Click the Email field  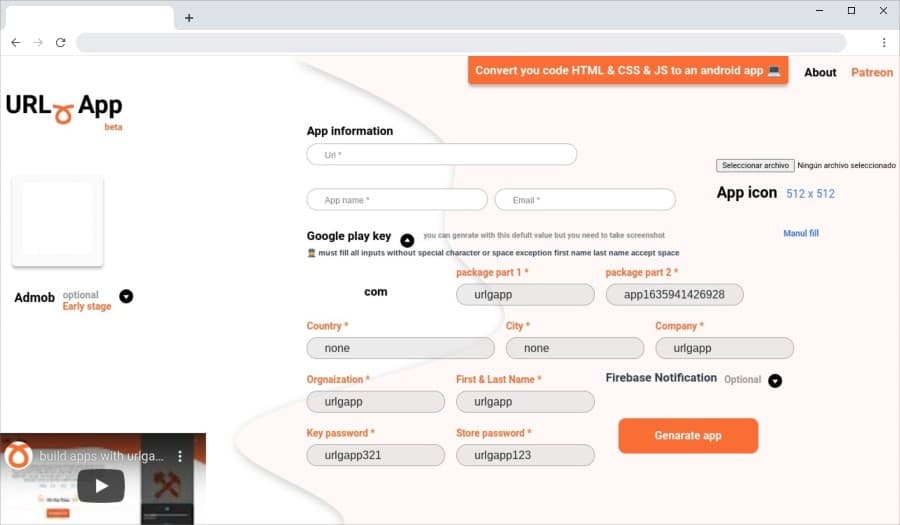point(585,200)
